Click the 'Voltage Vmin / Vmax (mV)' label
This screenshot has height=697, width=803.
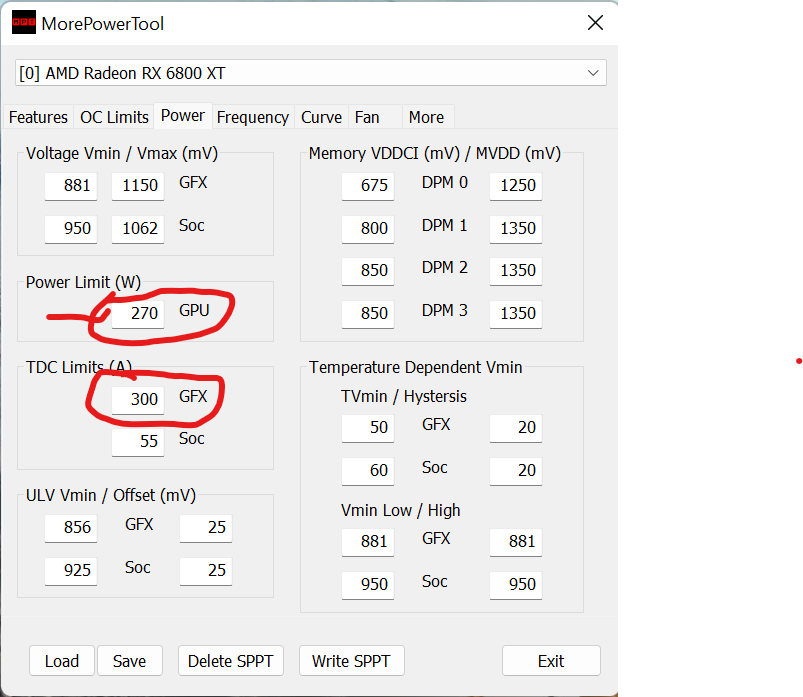click(x=122, y=154)
